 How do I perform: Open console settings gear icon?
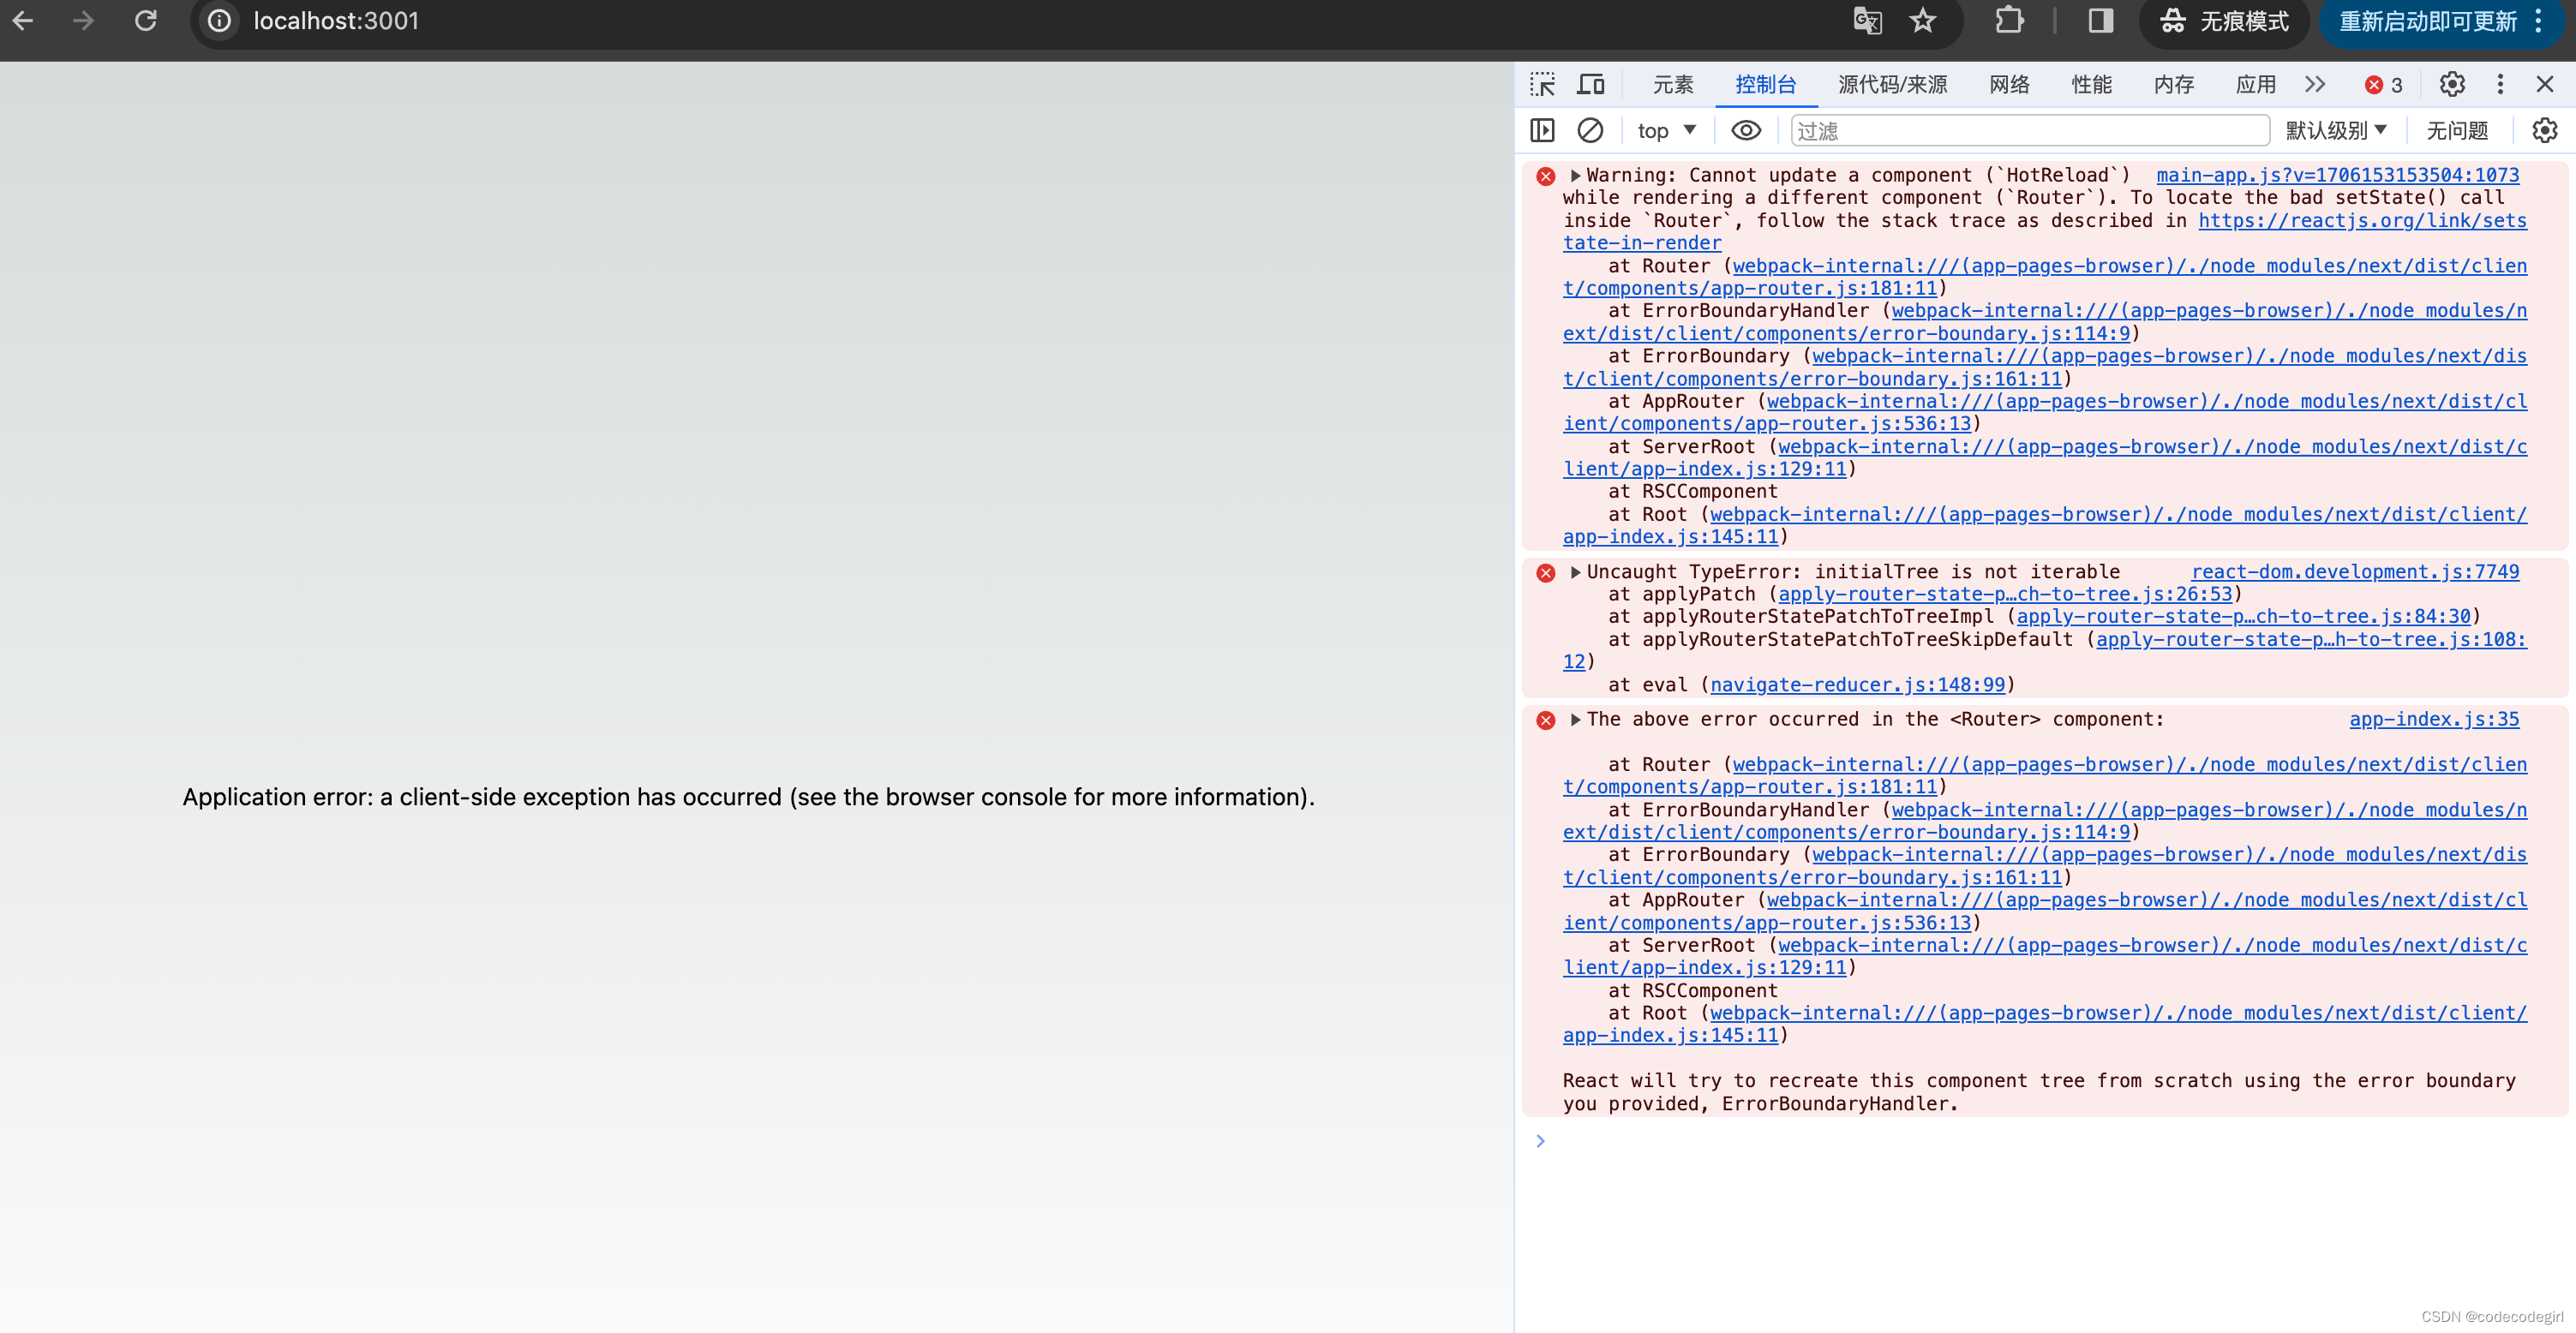click(x=2544, y=131)
